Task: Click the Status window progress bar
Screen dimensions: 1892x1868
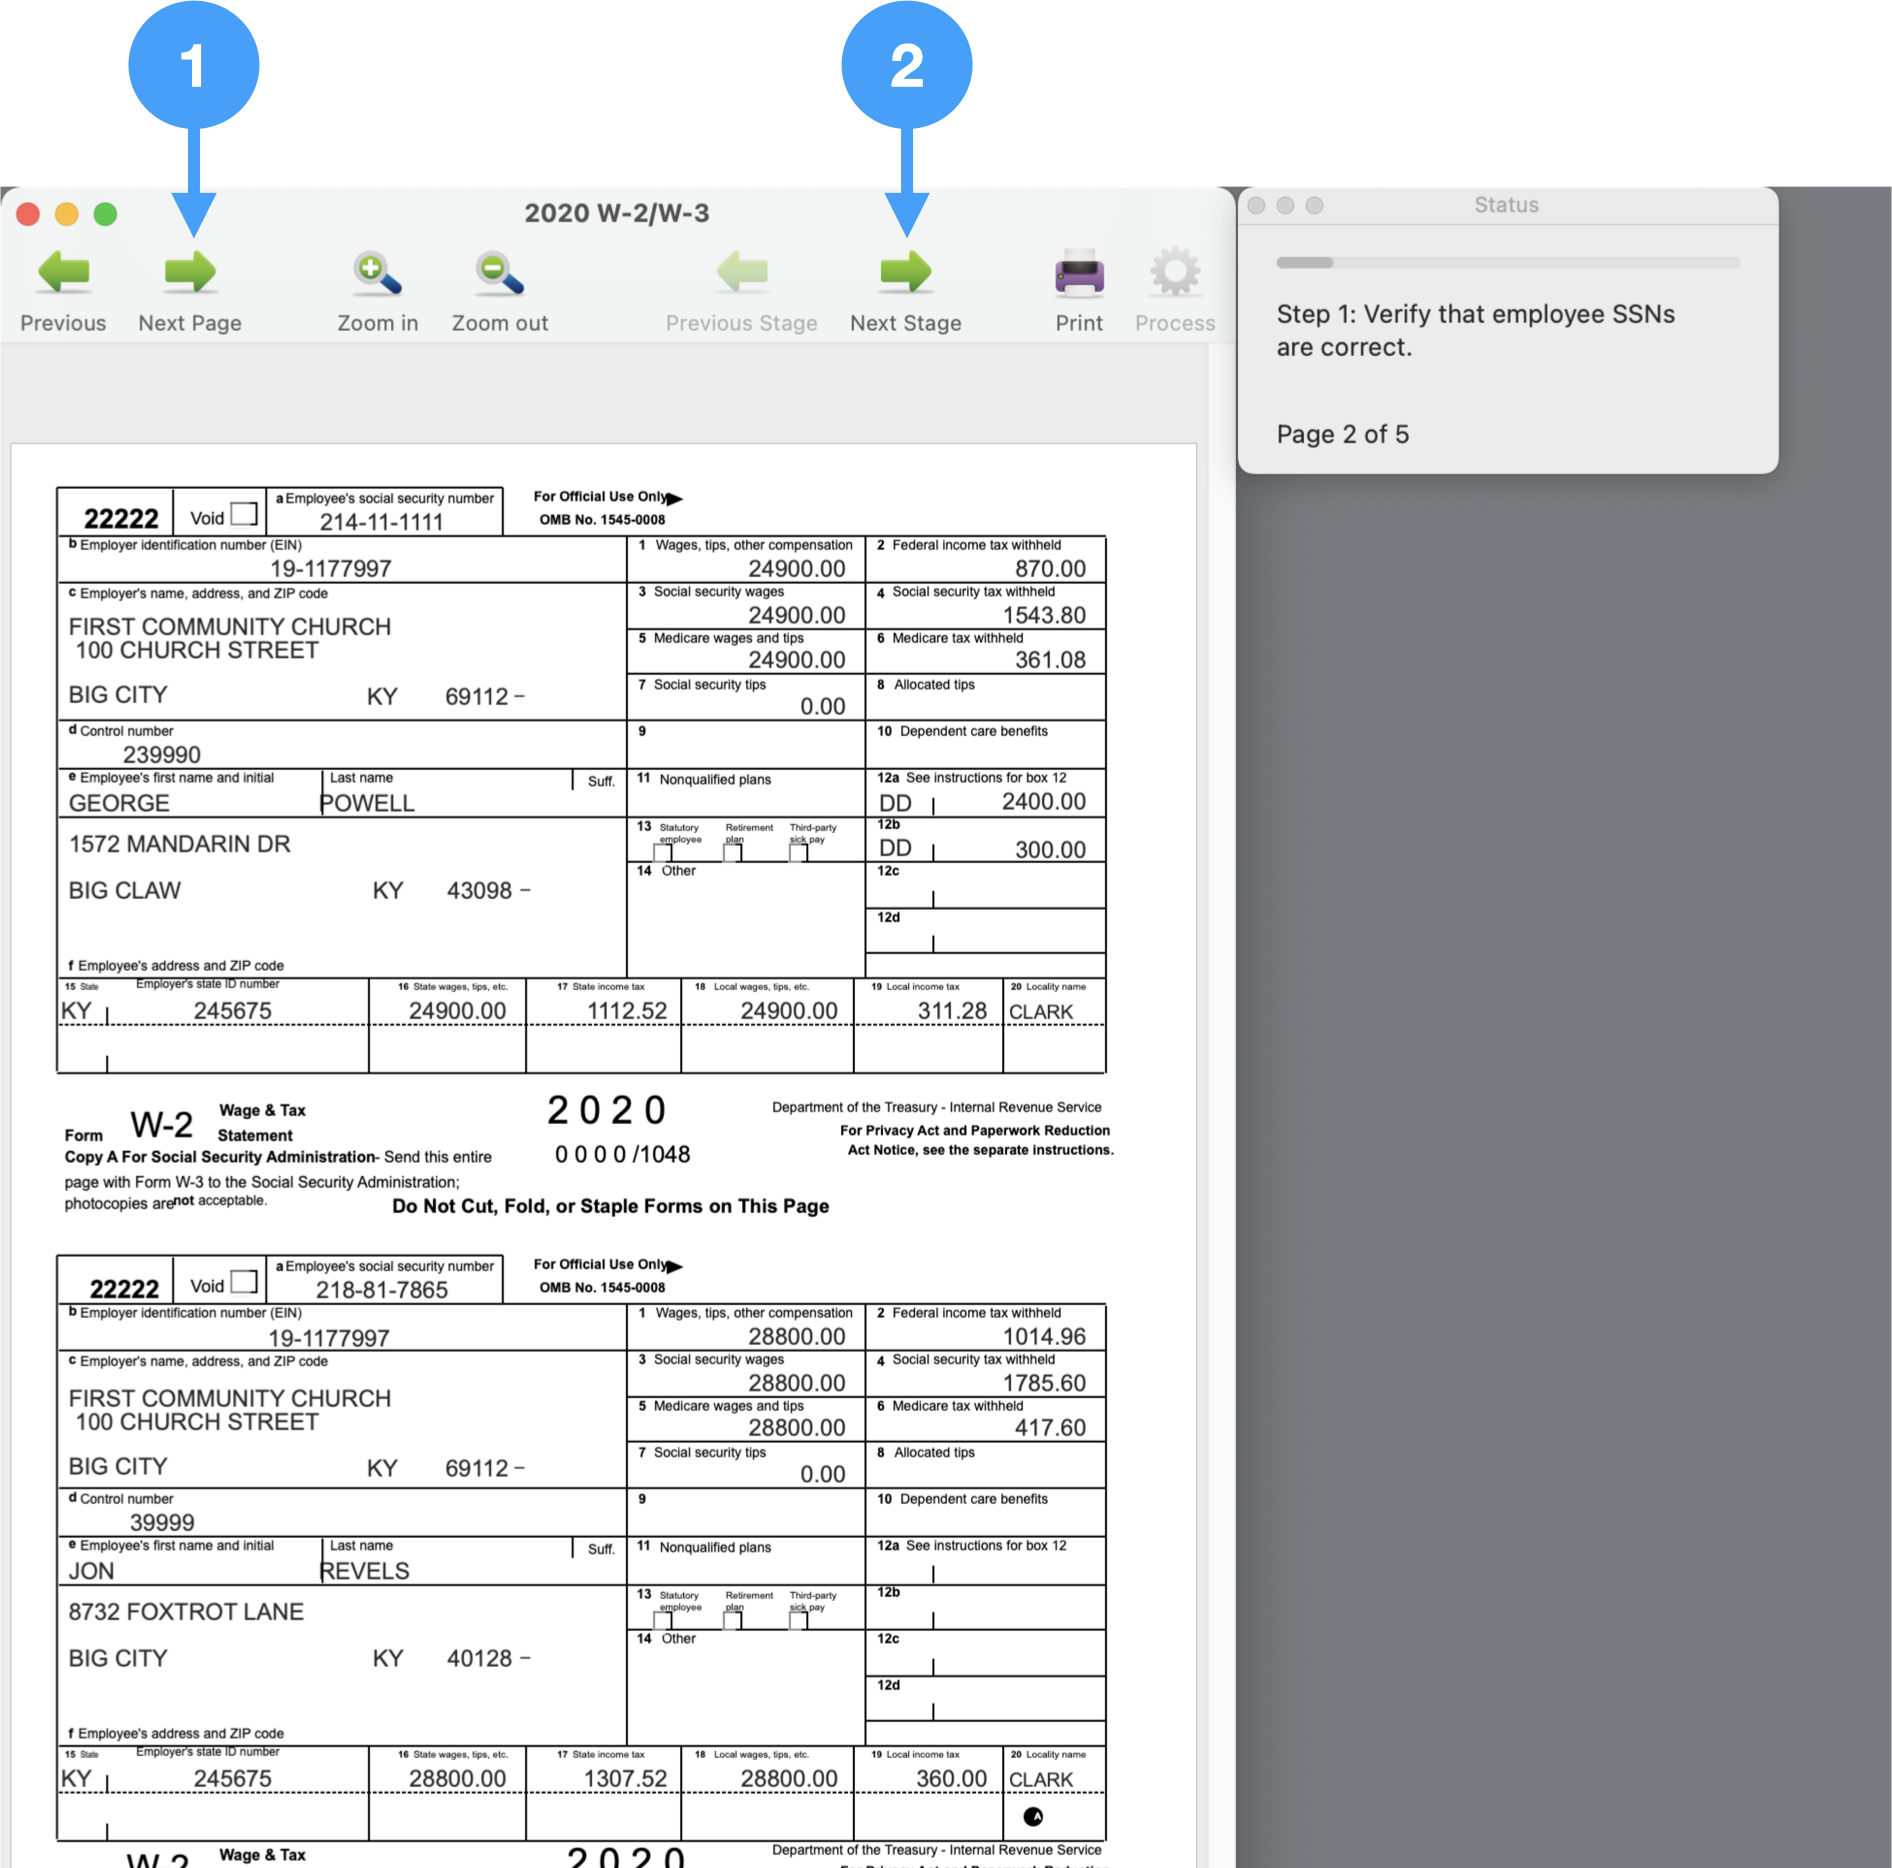Action: (1507, 263)
